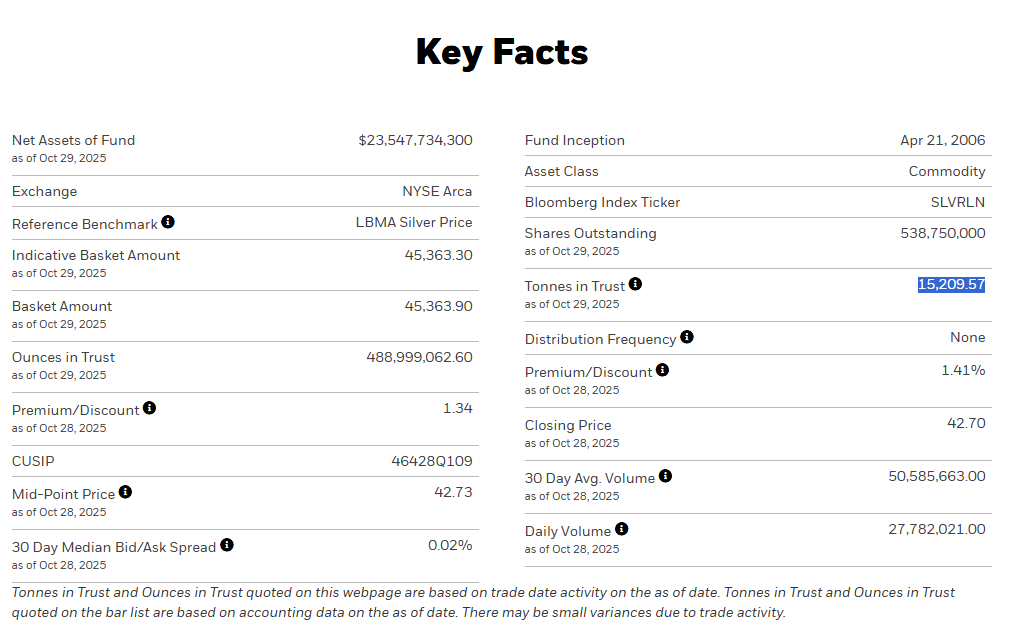Click the Key Facts heading
This screenshot has height=638, width=1014.
point(502,52)
